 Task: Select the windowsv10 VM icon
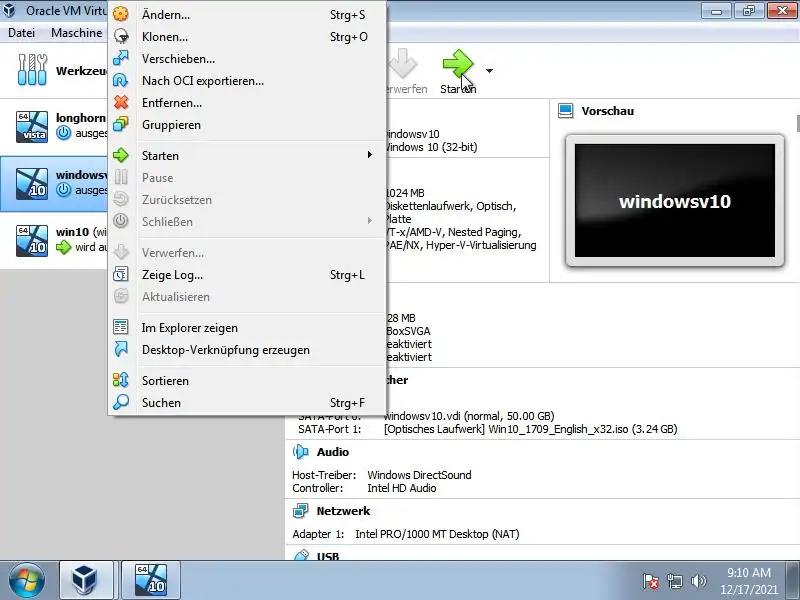click(x=32, y=184)
